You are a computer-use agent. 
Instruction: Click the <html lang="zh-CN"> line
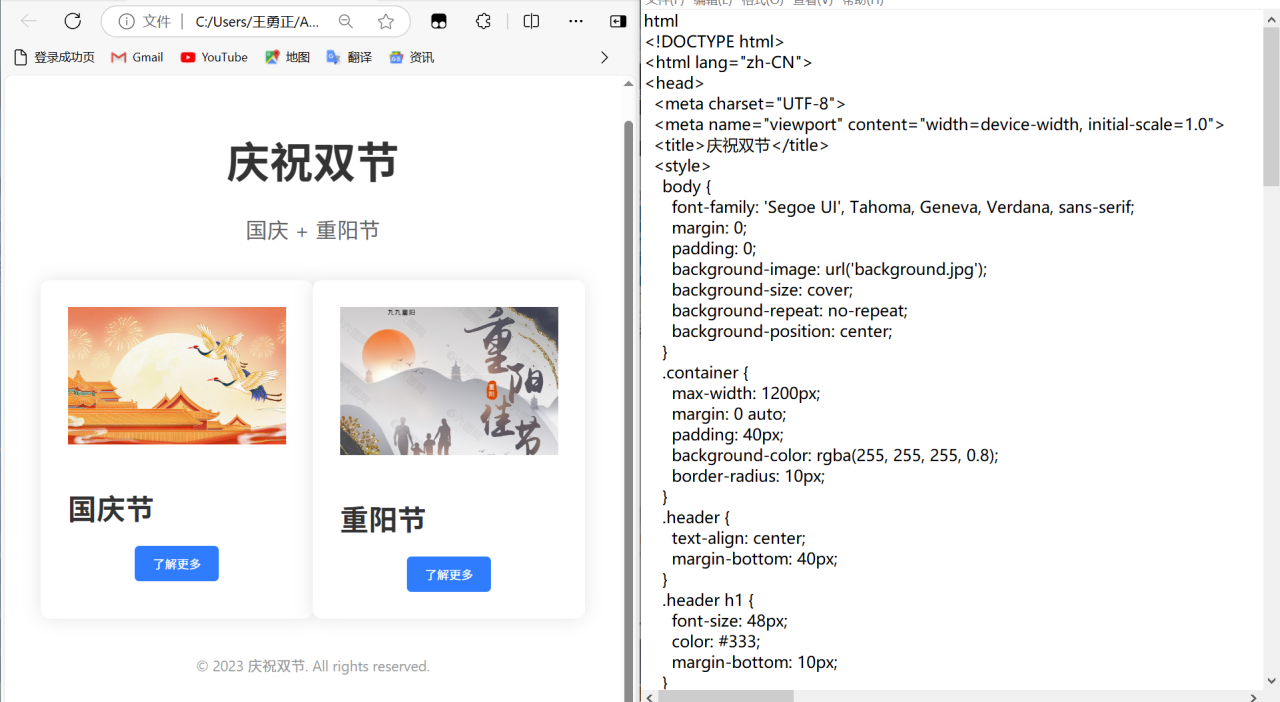pyautogui.click(x=728, y=62)
